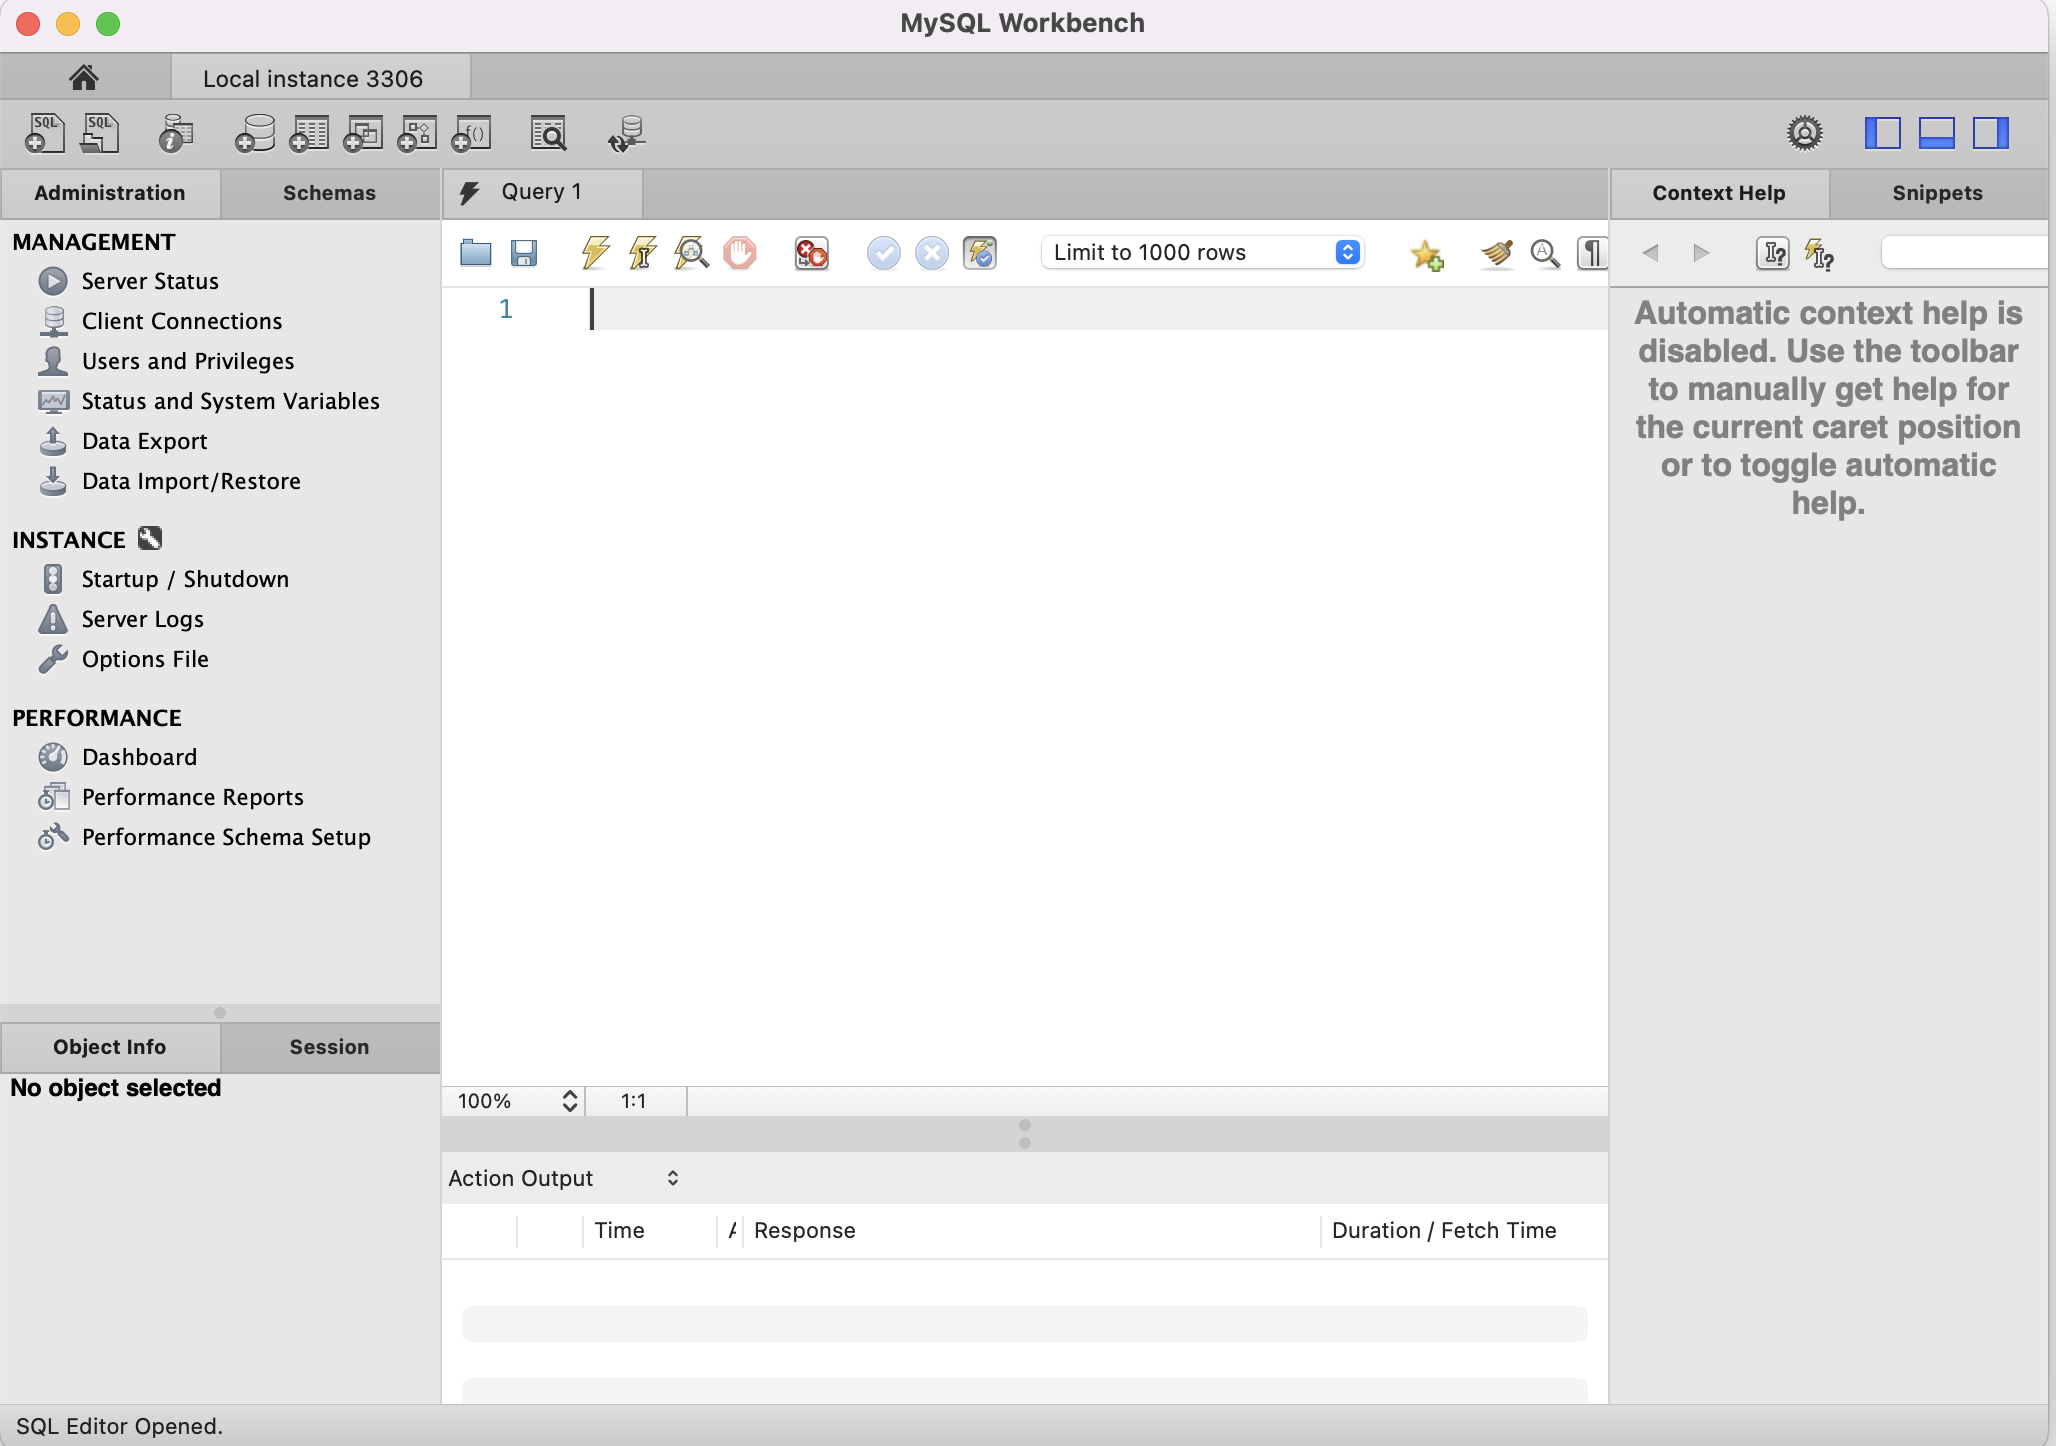Click the Stop execution hand icon
The width and height of the screenshot is (2056, 1446).
pyautogui.click(x=740, y=253)
